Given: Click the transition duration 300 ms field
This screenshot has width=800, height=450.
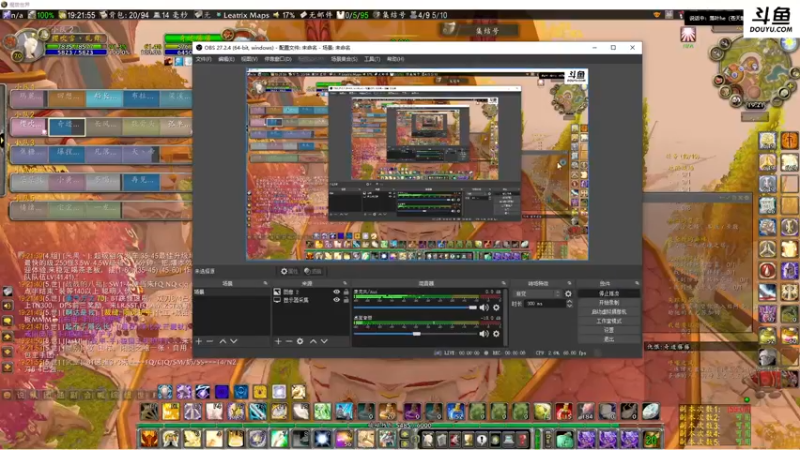Looking at the screenshot, I should pos(545,304).
